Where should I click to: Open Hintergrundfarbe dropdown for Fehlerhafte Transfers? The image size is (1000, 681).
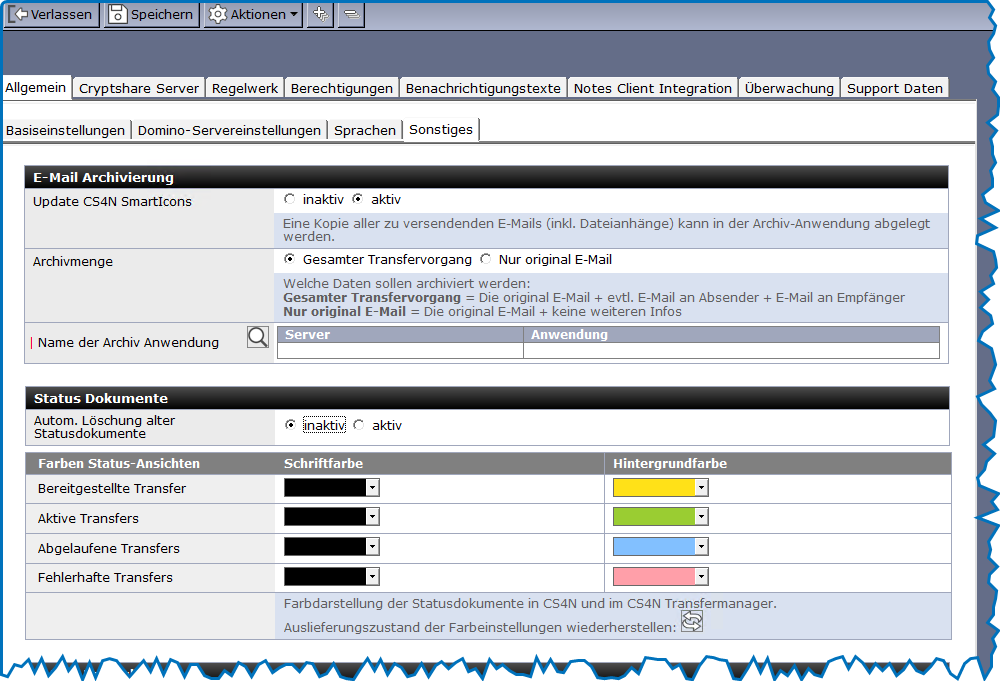(x=702, y=577)
